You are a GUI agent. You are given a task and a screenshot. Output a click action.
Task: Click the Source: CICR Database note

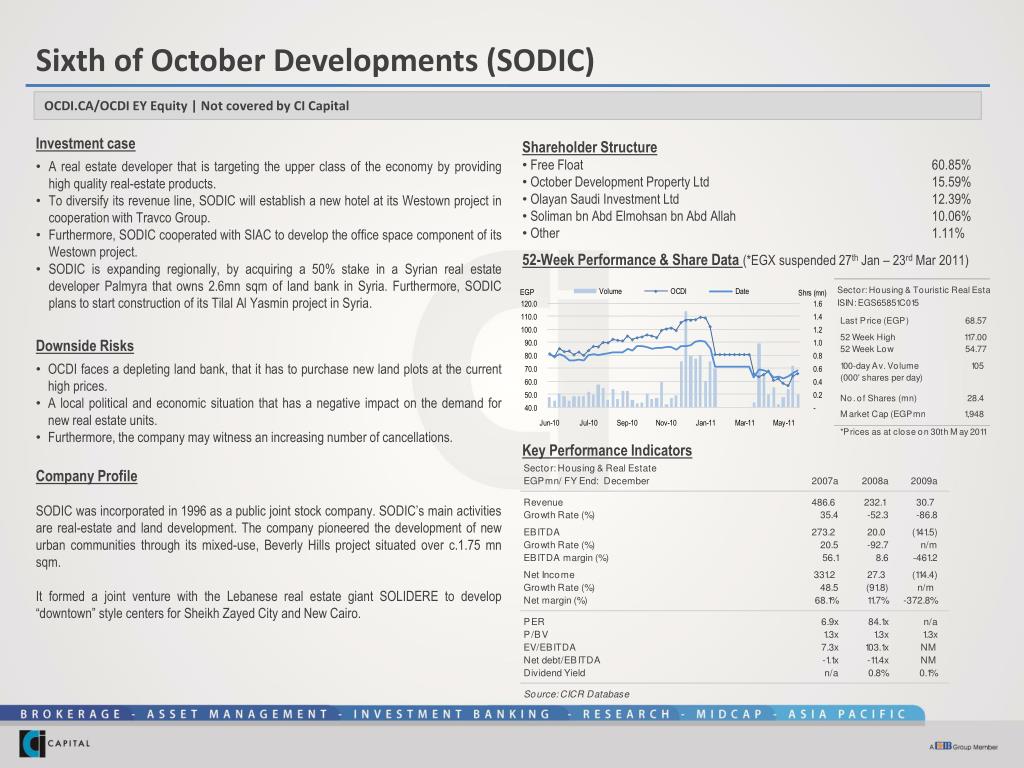pos(576,694)
